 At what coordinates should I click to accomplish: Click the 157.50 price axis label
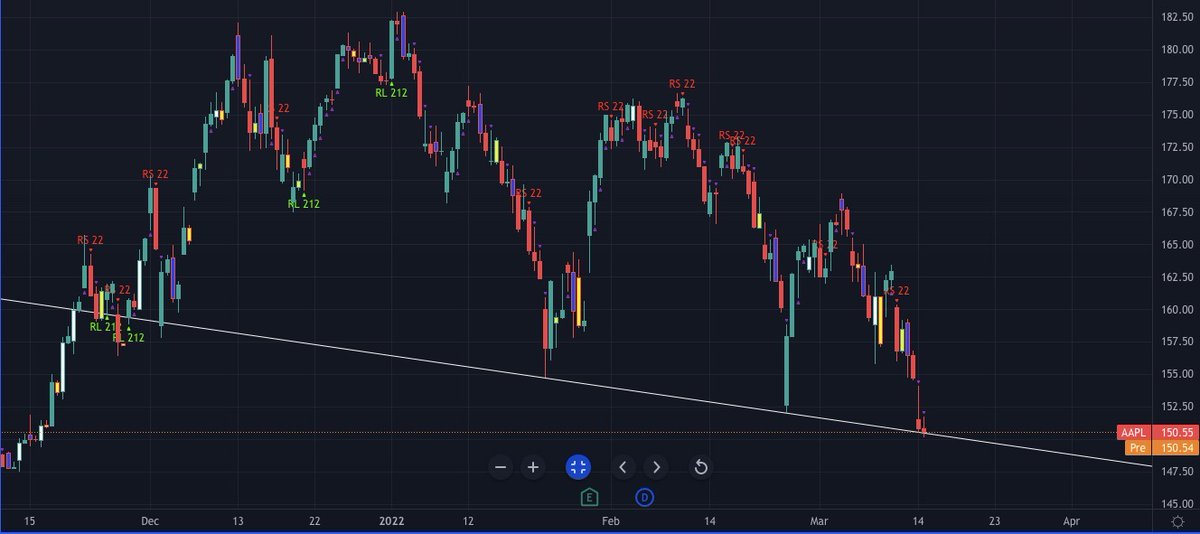tap(1176, 342)
